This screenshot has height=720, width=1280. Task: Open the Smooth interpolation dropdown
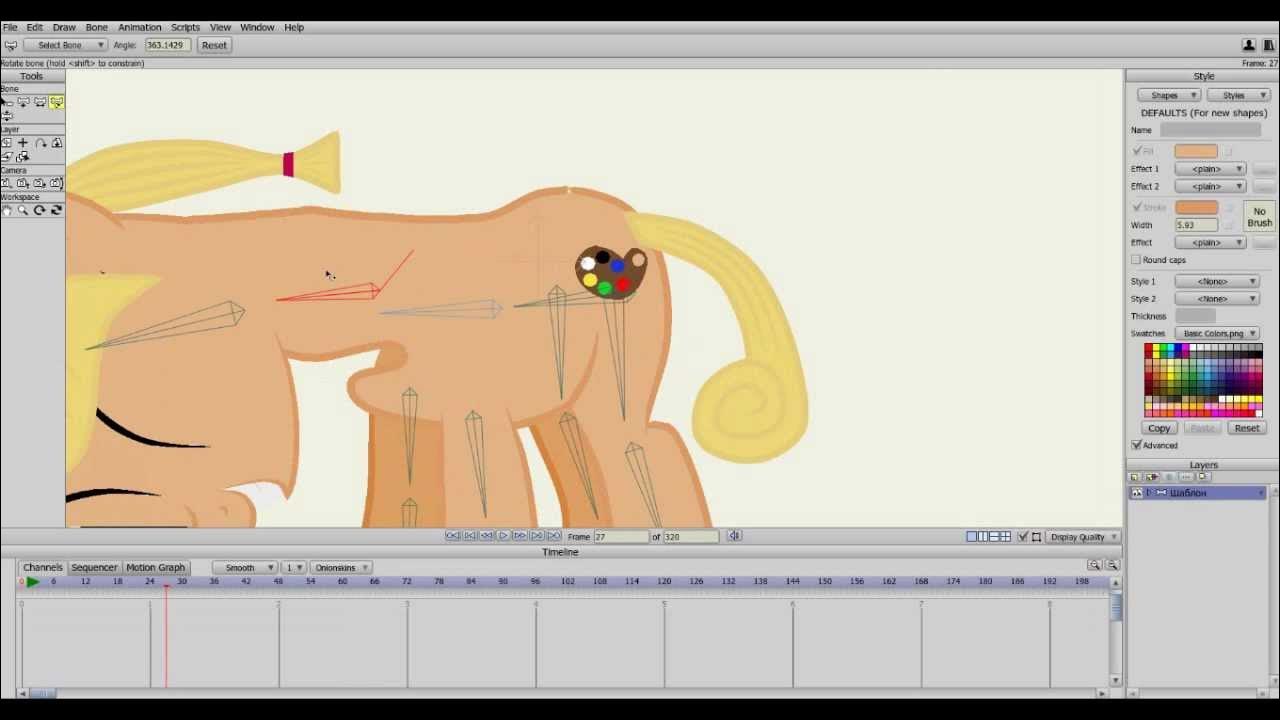point(244,567)
